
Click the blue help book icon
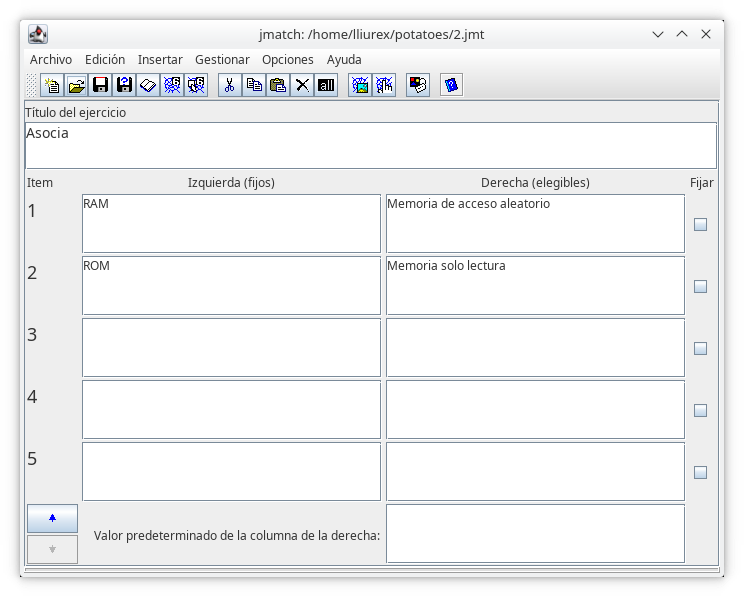coord(451,85)
